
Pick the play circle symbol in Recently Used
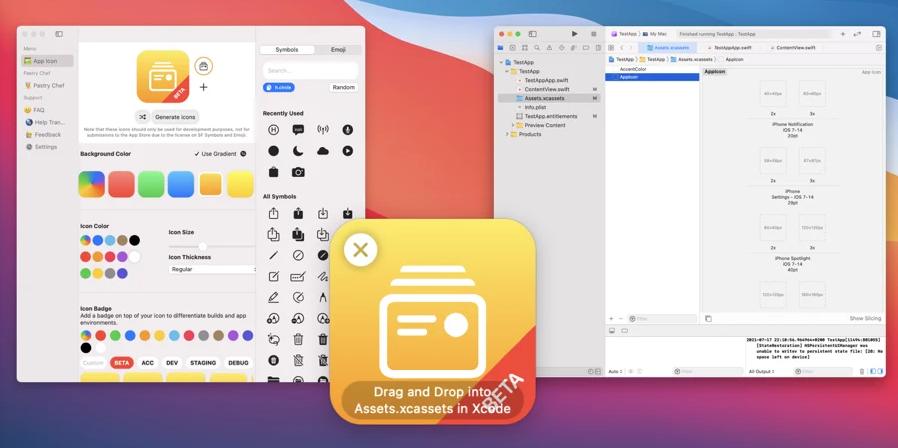[348, 151]
